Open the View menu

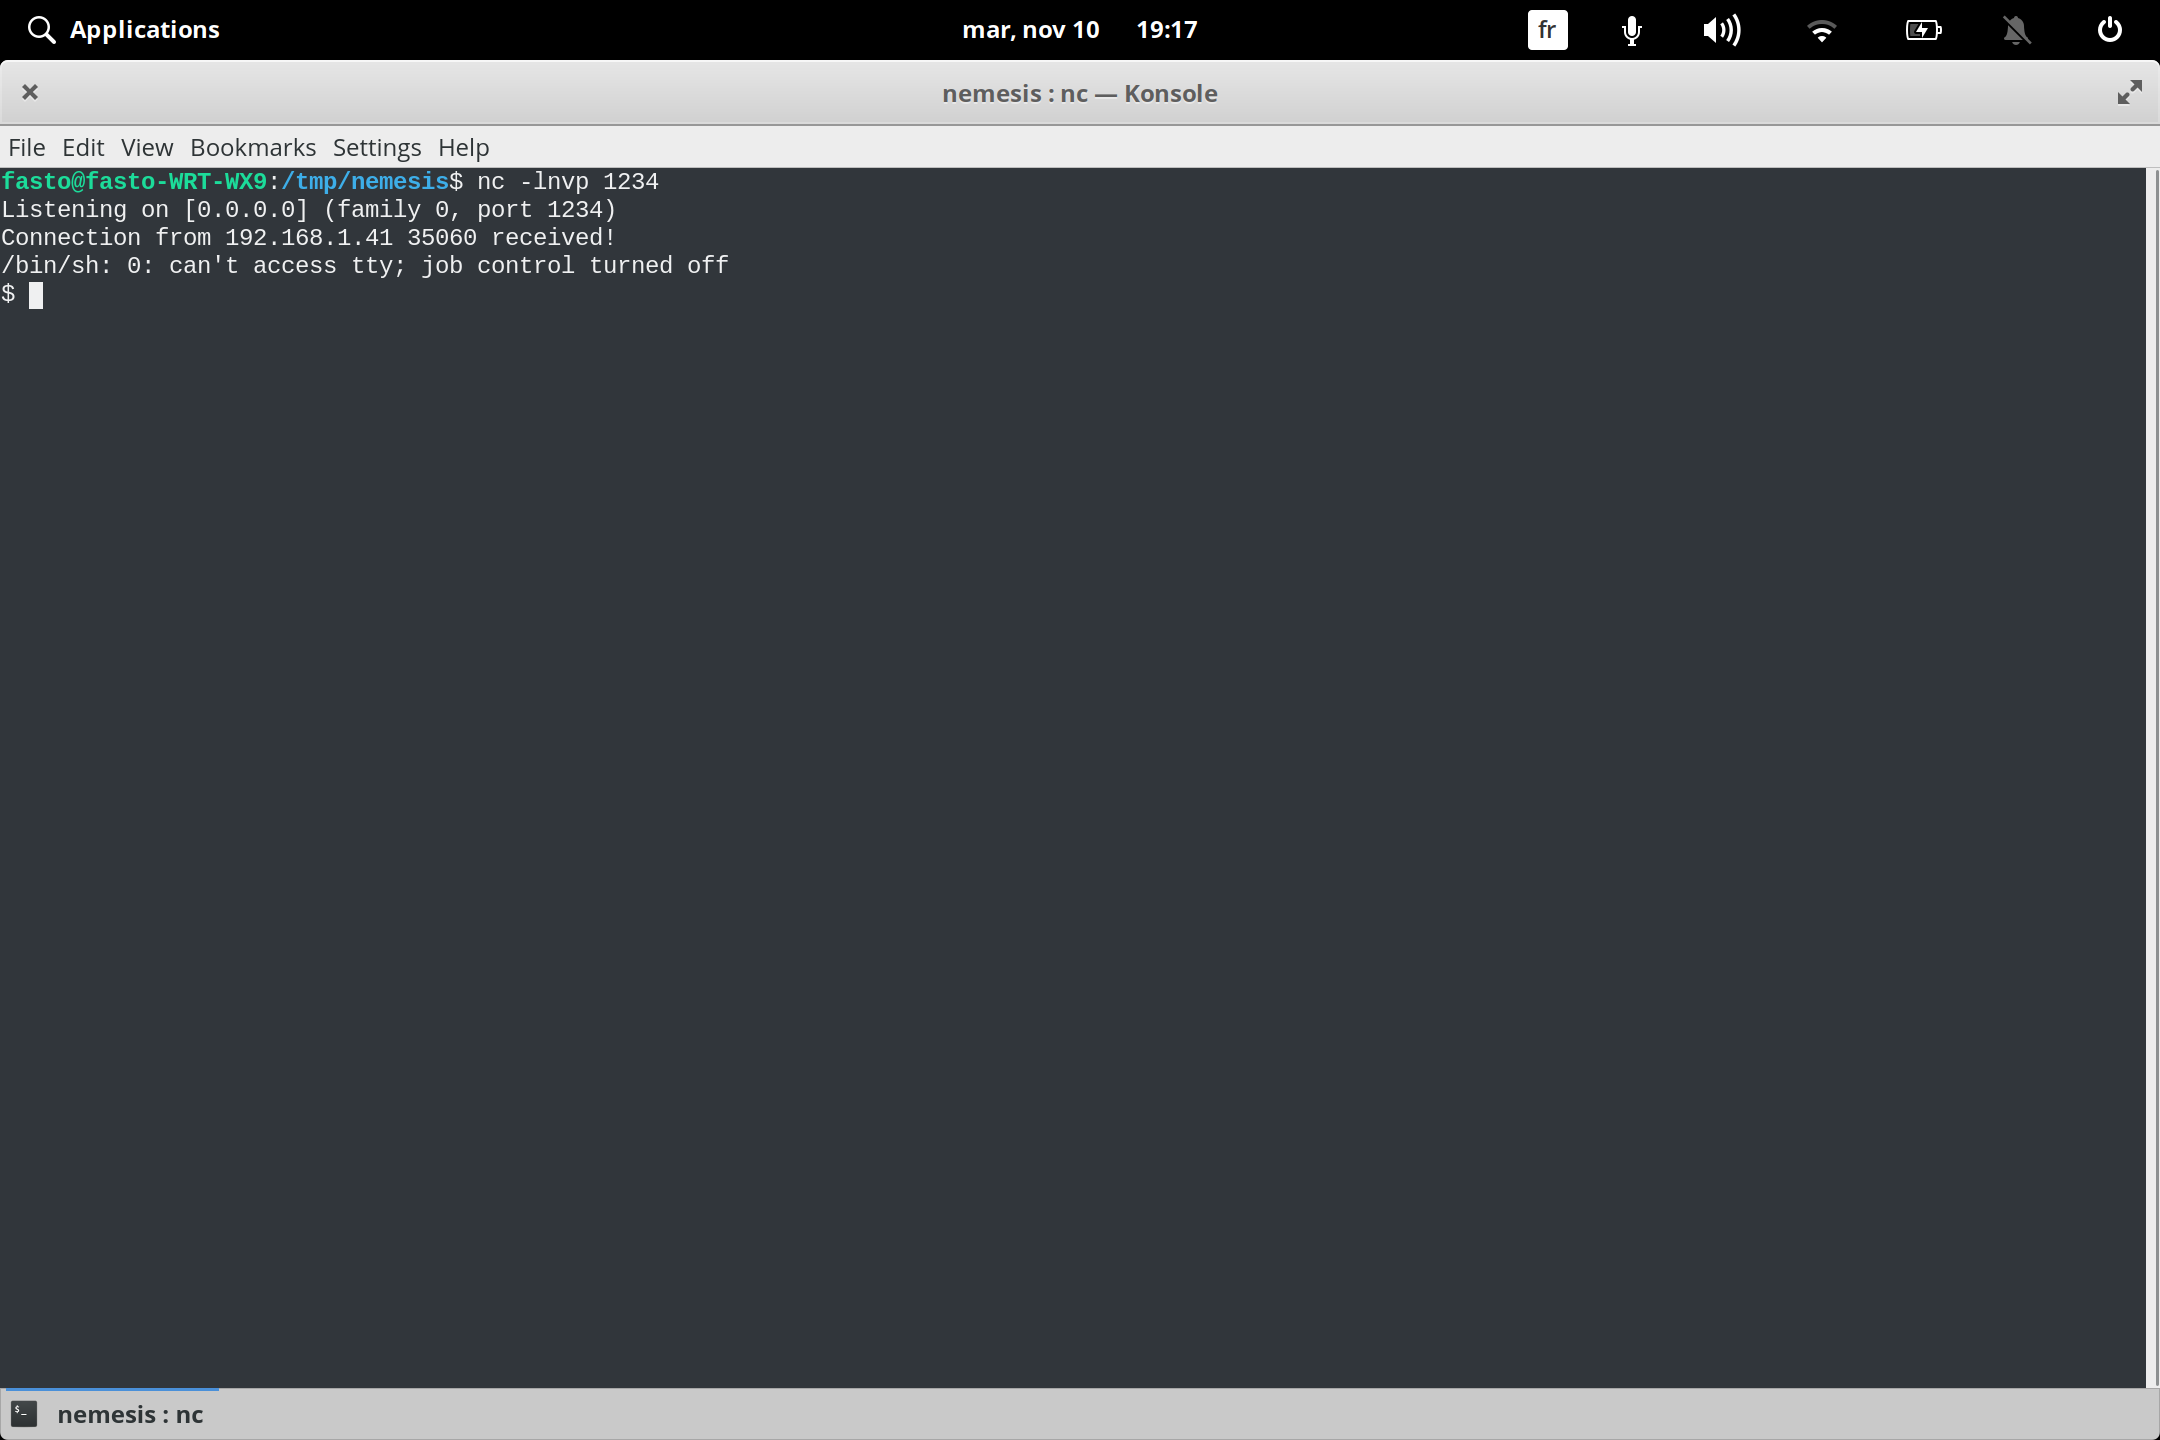(146, 147)
